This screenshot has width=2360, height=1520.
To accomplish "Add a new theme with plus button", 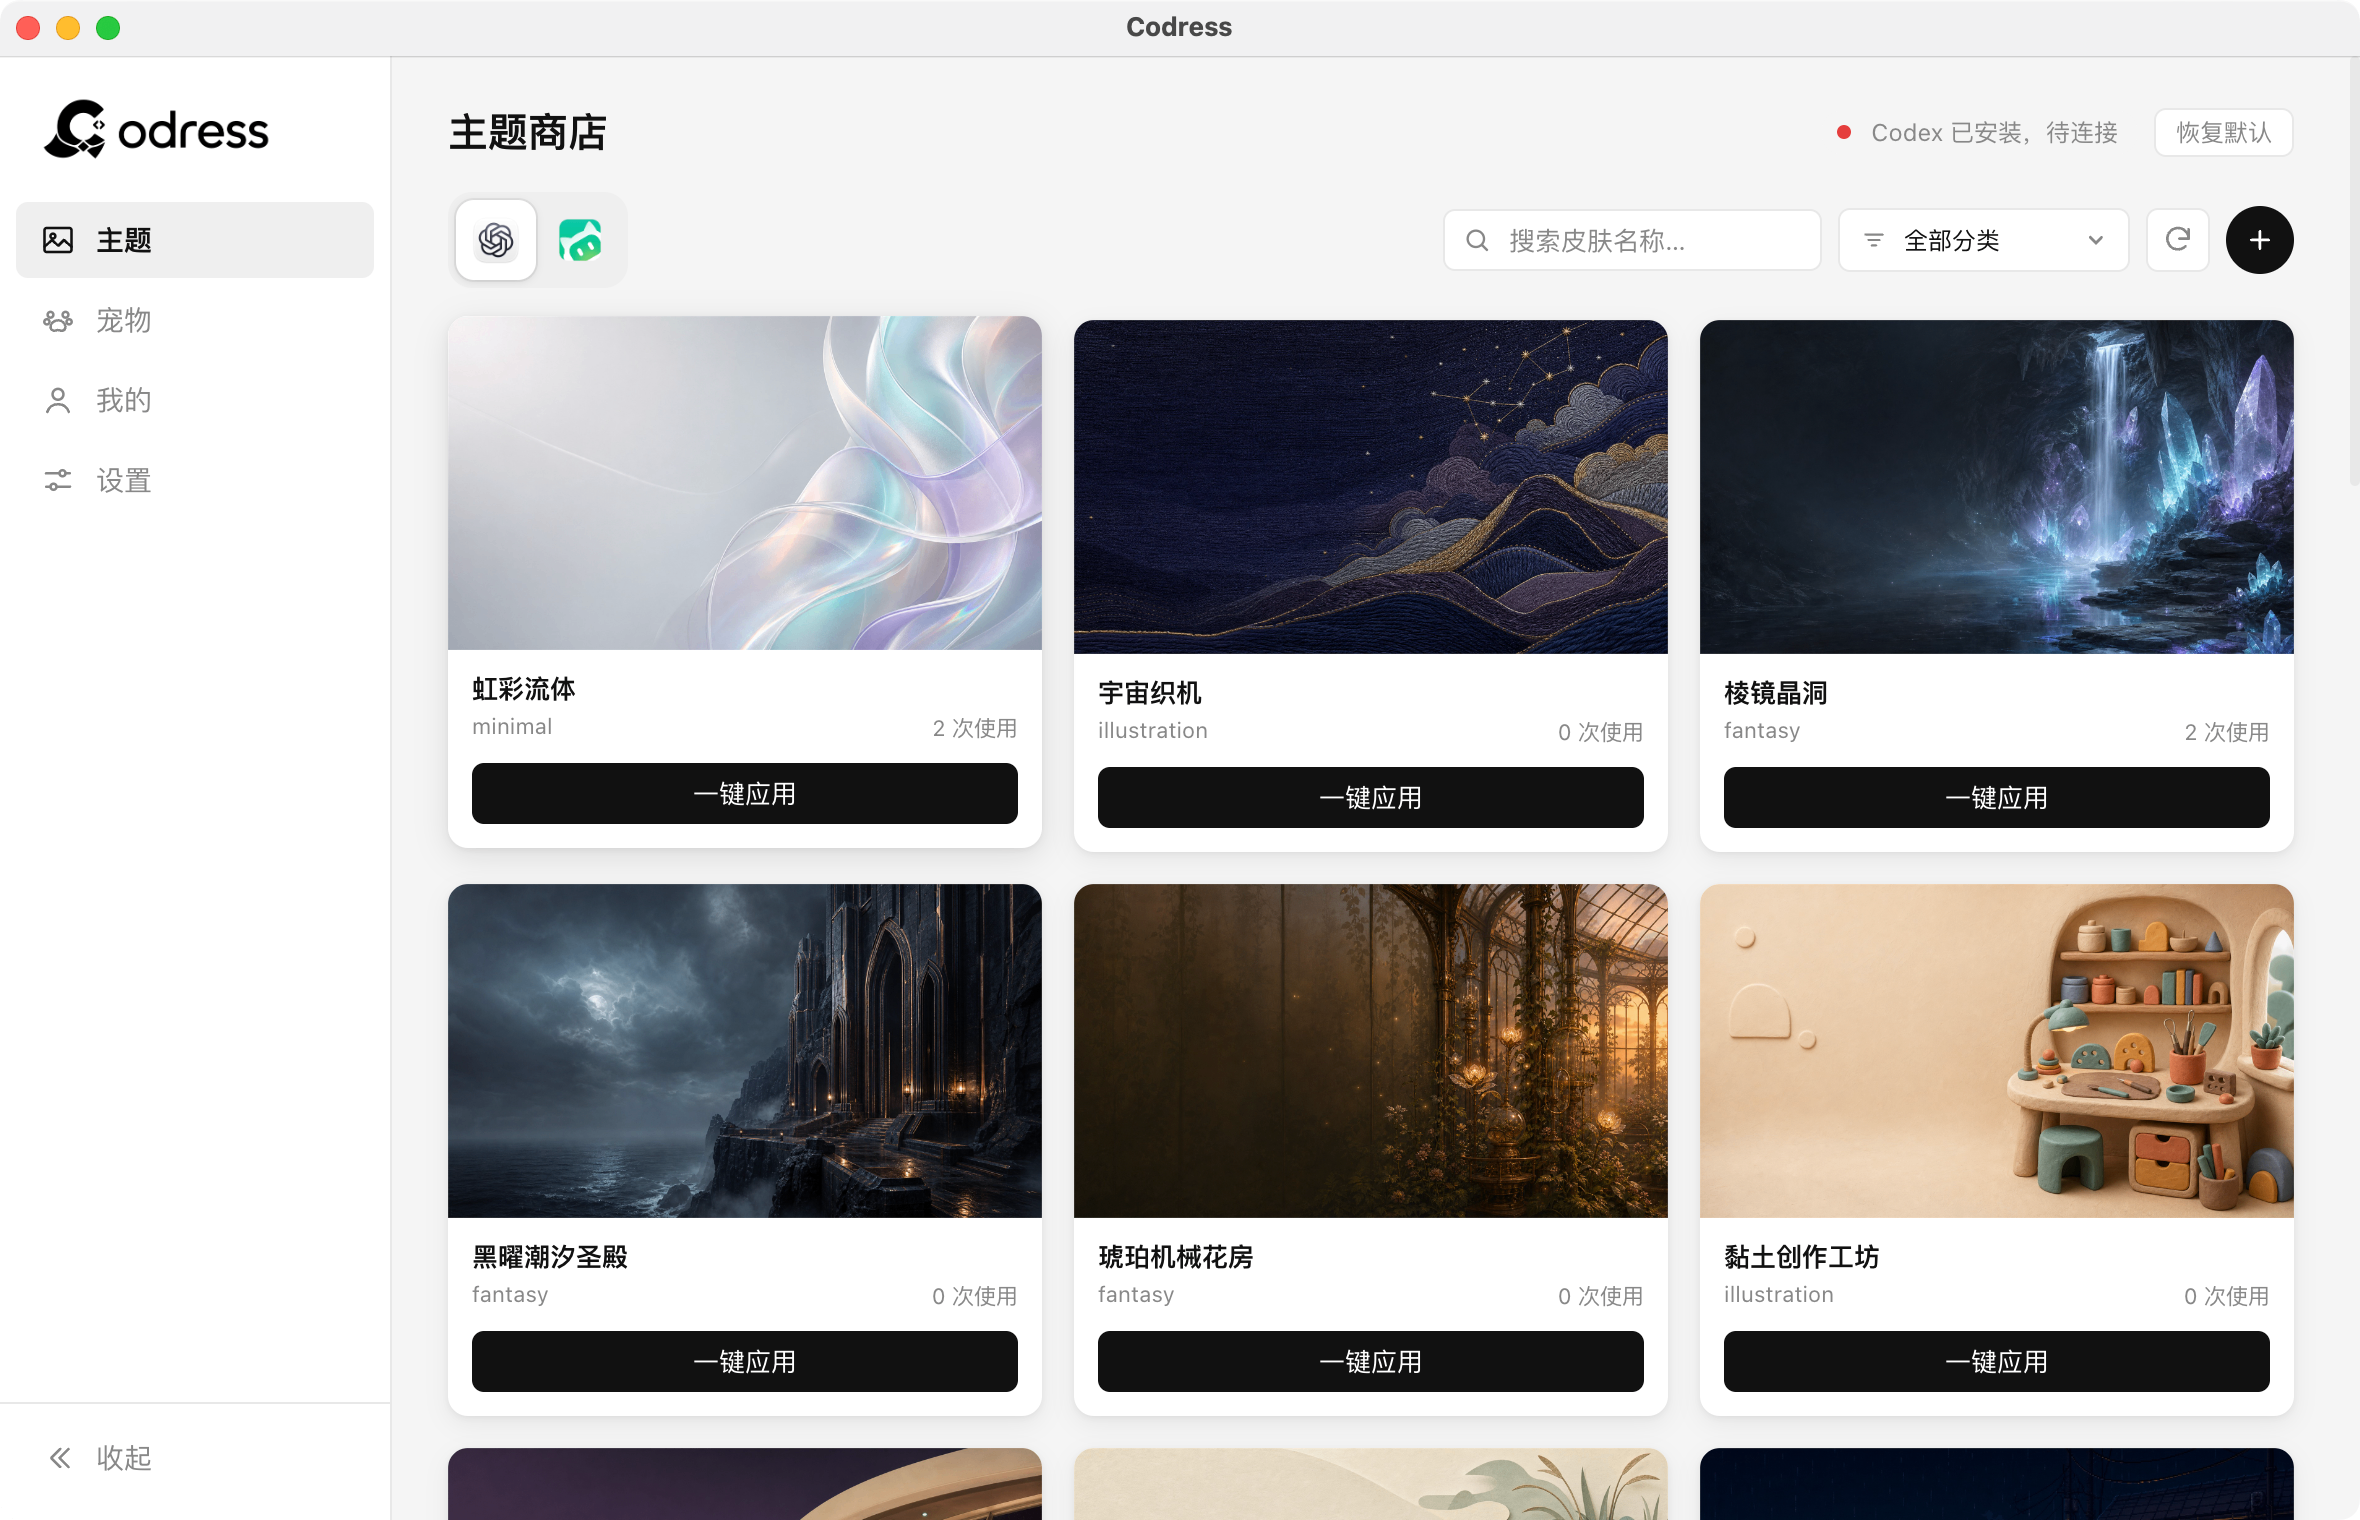I will click(2260, 240).
